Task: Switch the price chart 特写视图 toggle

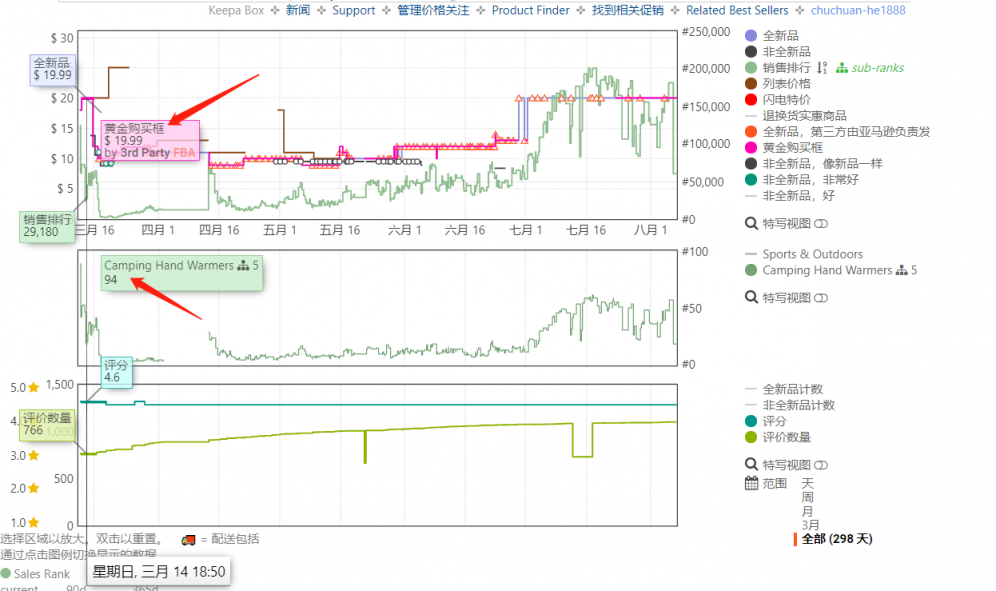Action: pyautogui.click(x=821, y=224)
